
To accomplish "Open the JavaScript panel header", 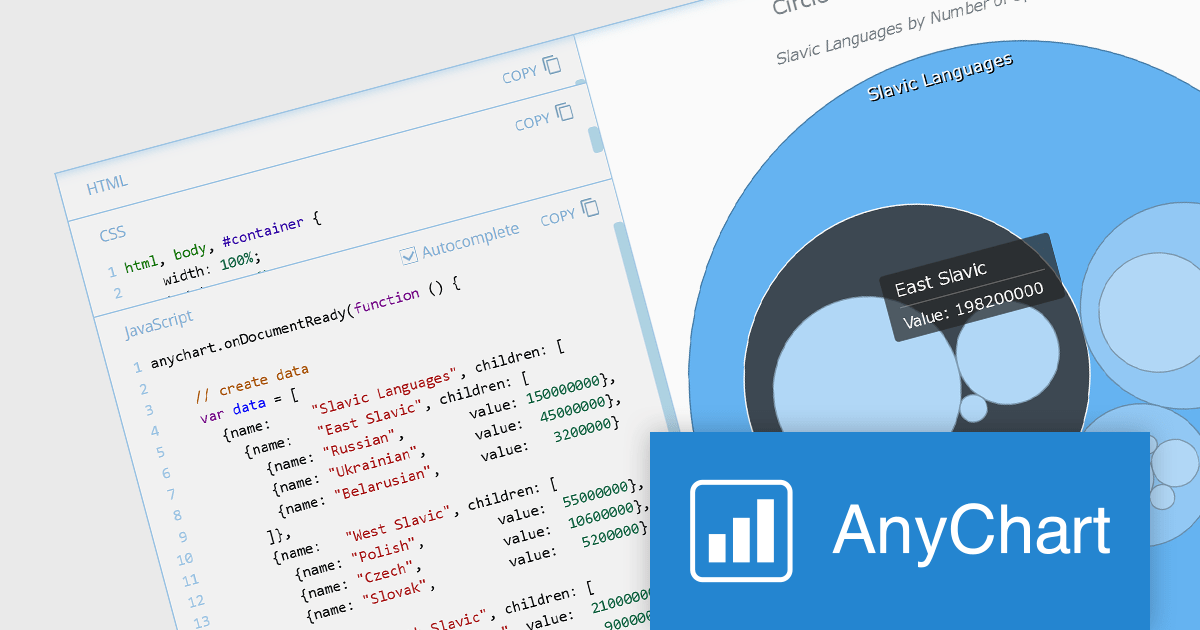I will pyautogui.click(x=159, y=324).
